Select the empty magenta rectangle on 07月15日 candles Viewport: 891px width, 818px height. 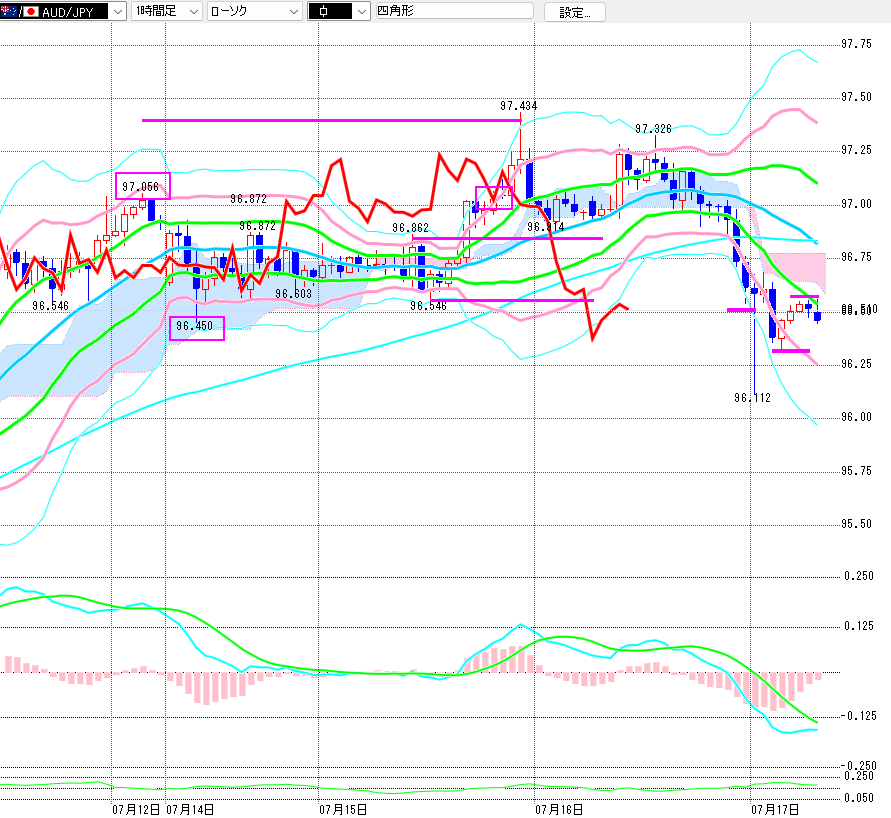coord(494,198)
